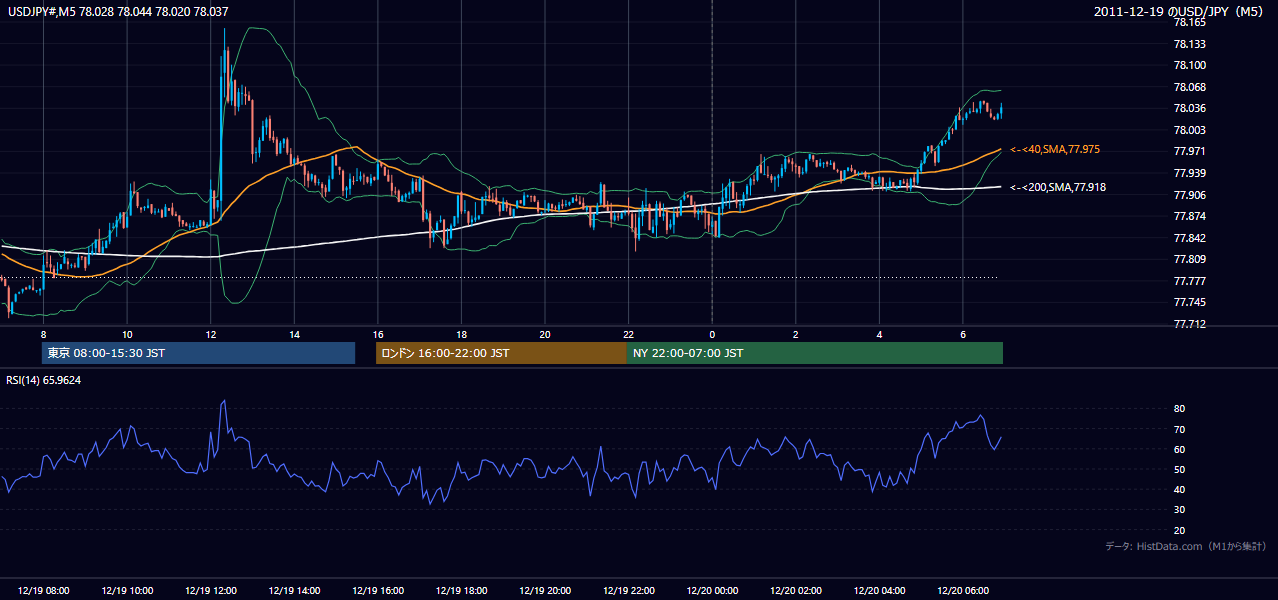Click the USDJPY#,M5 header quote text
This screenshot has width=1278, height=600.
[x=118, y=11]
